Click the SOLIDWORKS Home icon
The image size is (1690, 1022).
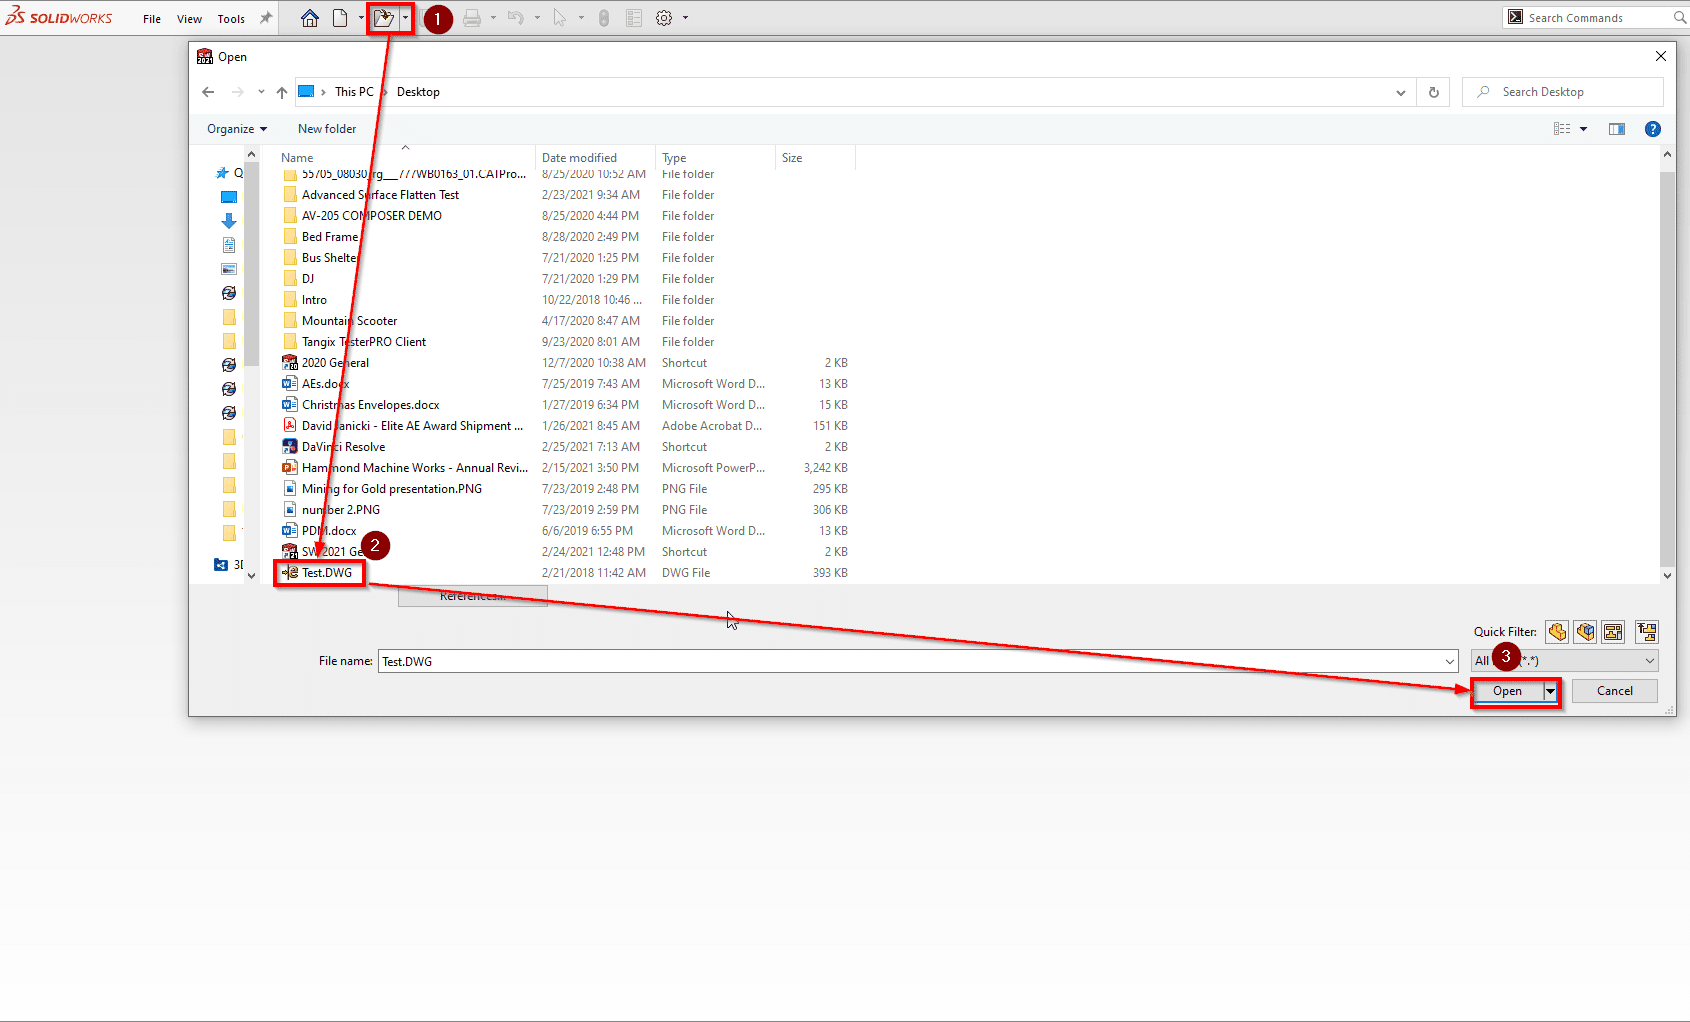[310, 18]
